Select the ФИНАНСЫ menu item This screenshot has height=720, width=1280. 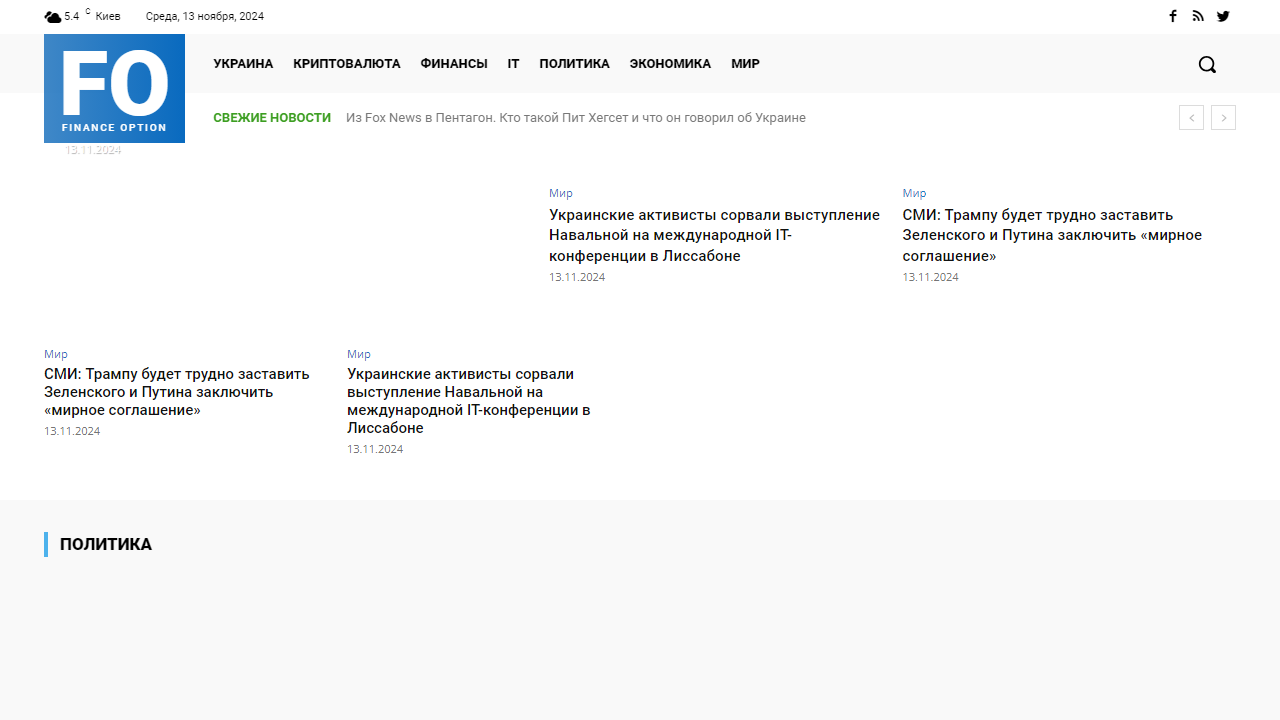453,63
